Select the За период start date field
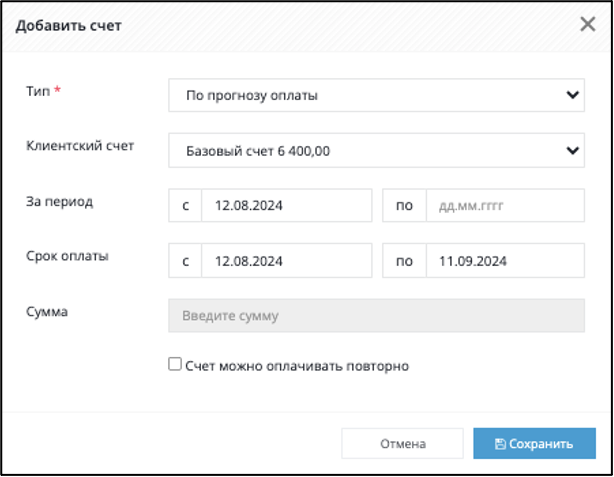 click(x=287, y=206)
